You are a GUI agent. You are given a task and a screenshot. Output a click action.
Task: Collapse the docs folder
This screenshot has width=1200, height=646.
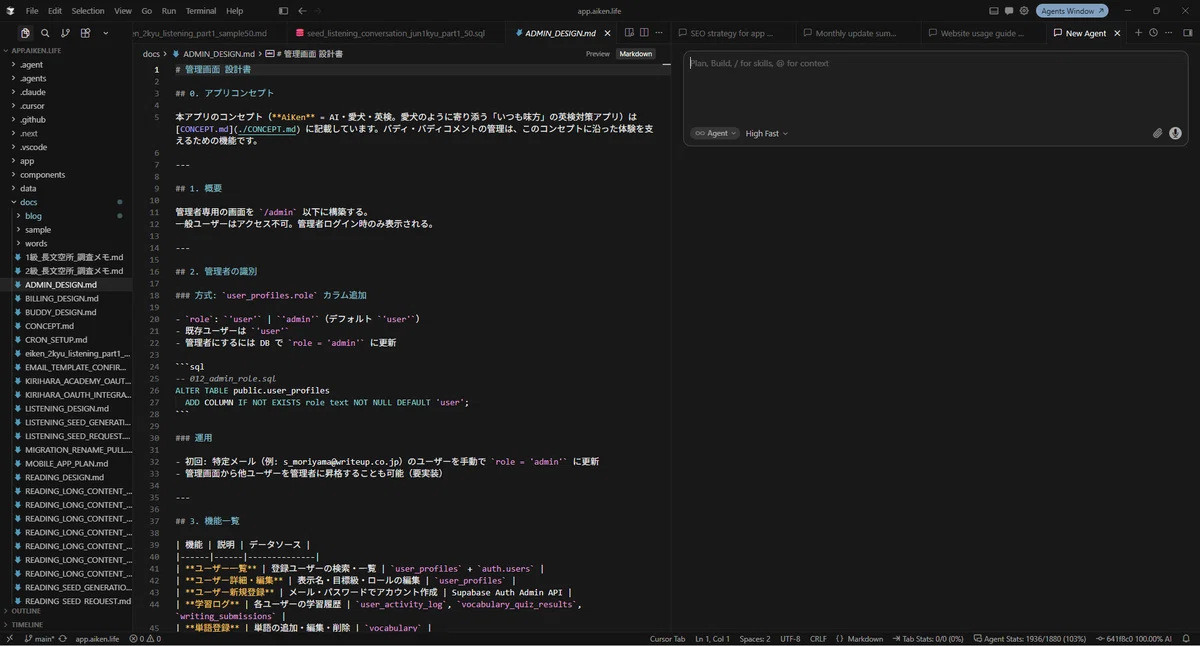66,202
